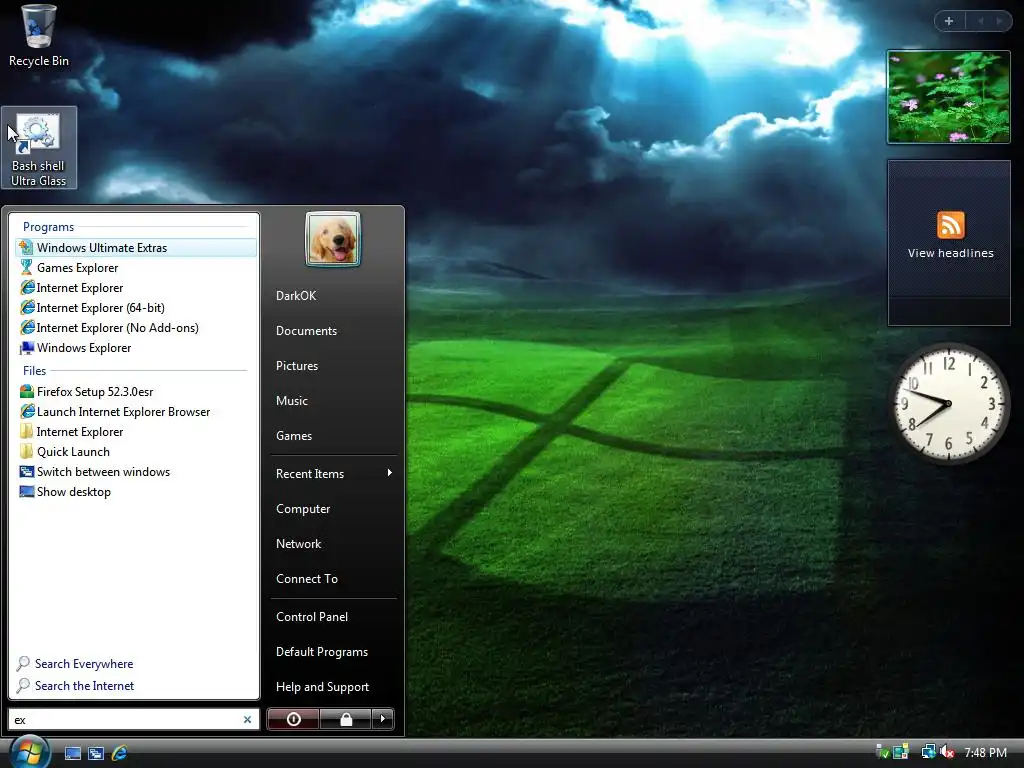The image size is (1024, 768).
Task: Click the View headlines link
Action: [950, 253]
